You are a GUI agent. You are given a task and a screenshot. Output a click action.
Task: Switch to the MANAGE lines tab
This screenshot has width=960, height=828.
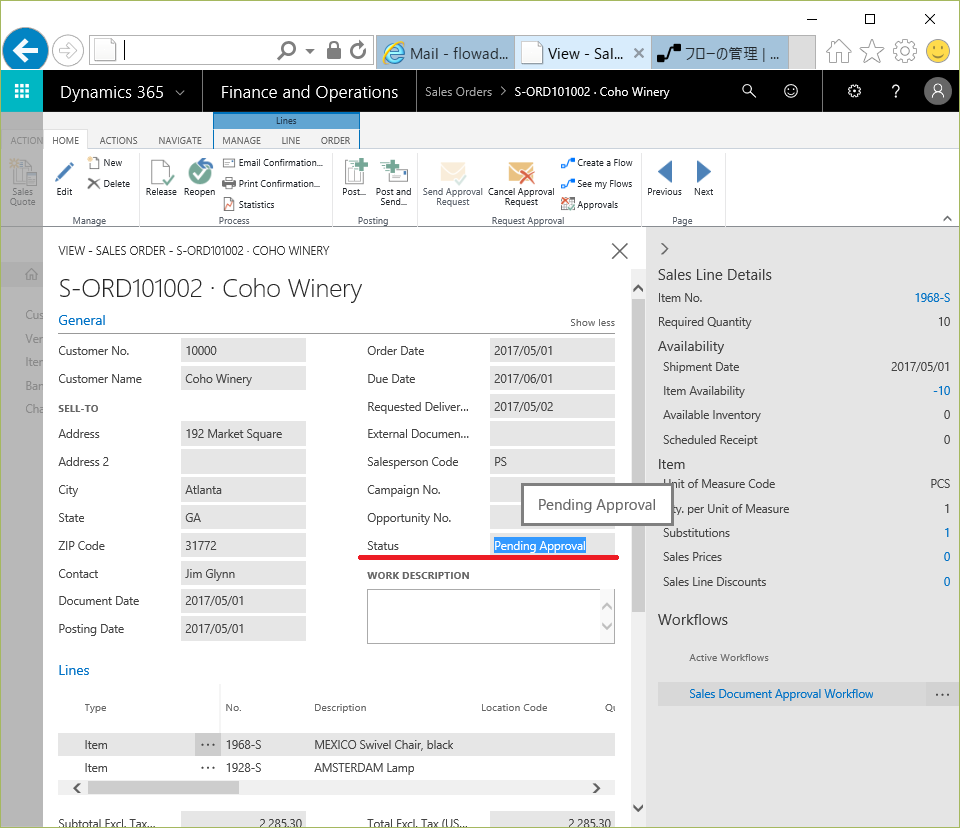242,140
